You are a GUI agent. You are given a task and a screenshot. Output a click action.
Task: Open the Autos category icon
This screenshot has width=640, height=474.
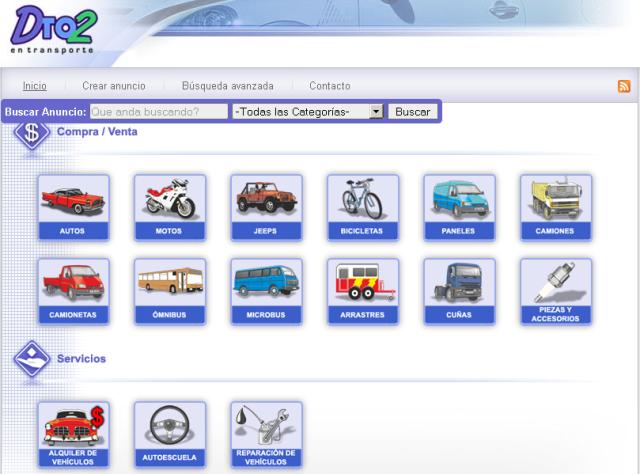pos(73,207)
